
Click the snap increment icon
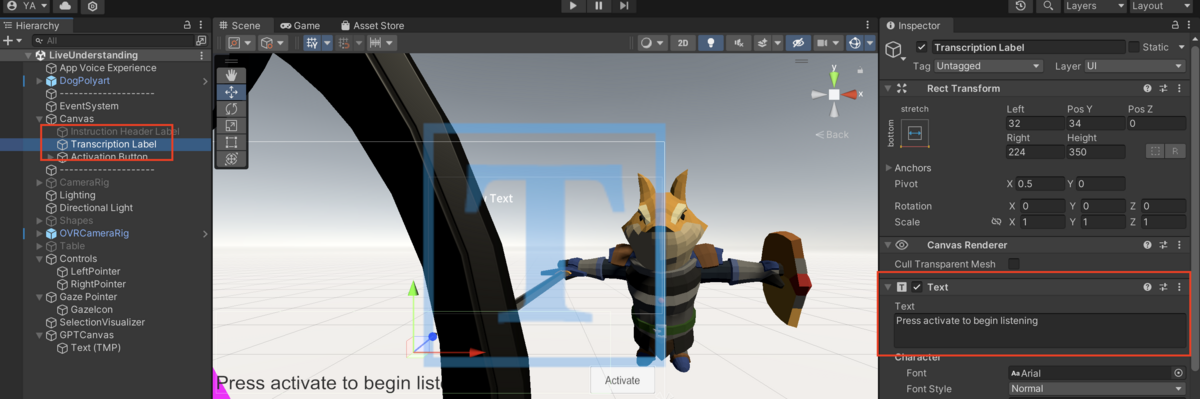coord(376,43)
